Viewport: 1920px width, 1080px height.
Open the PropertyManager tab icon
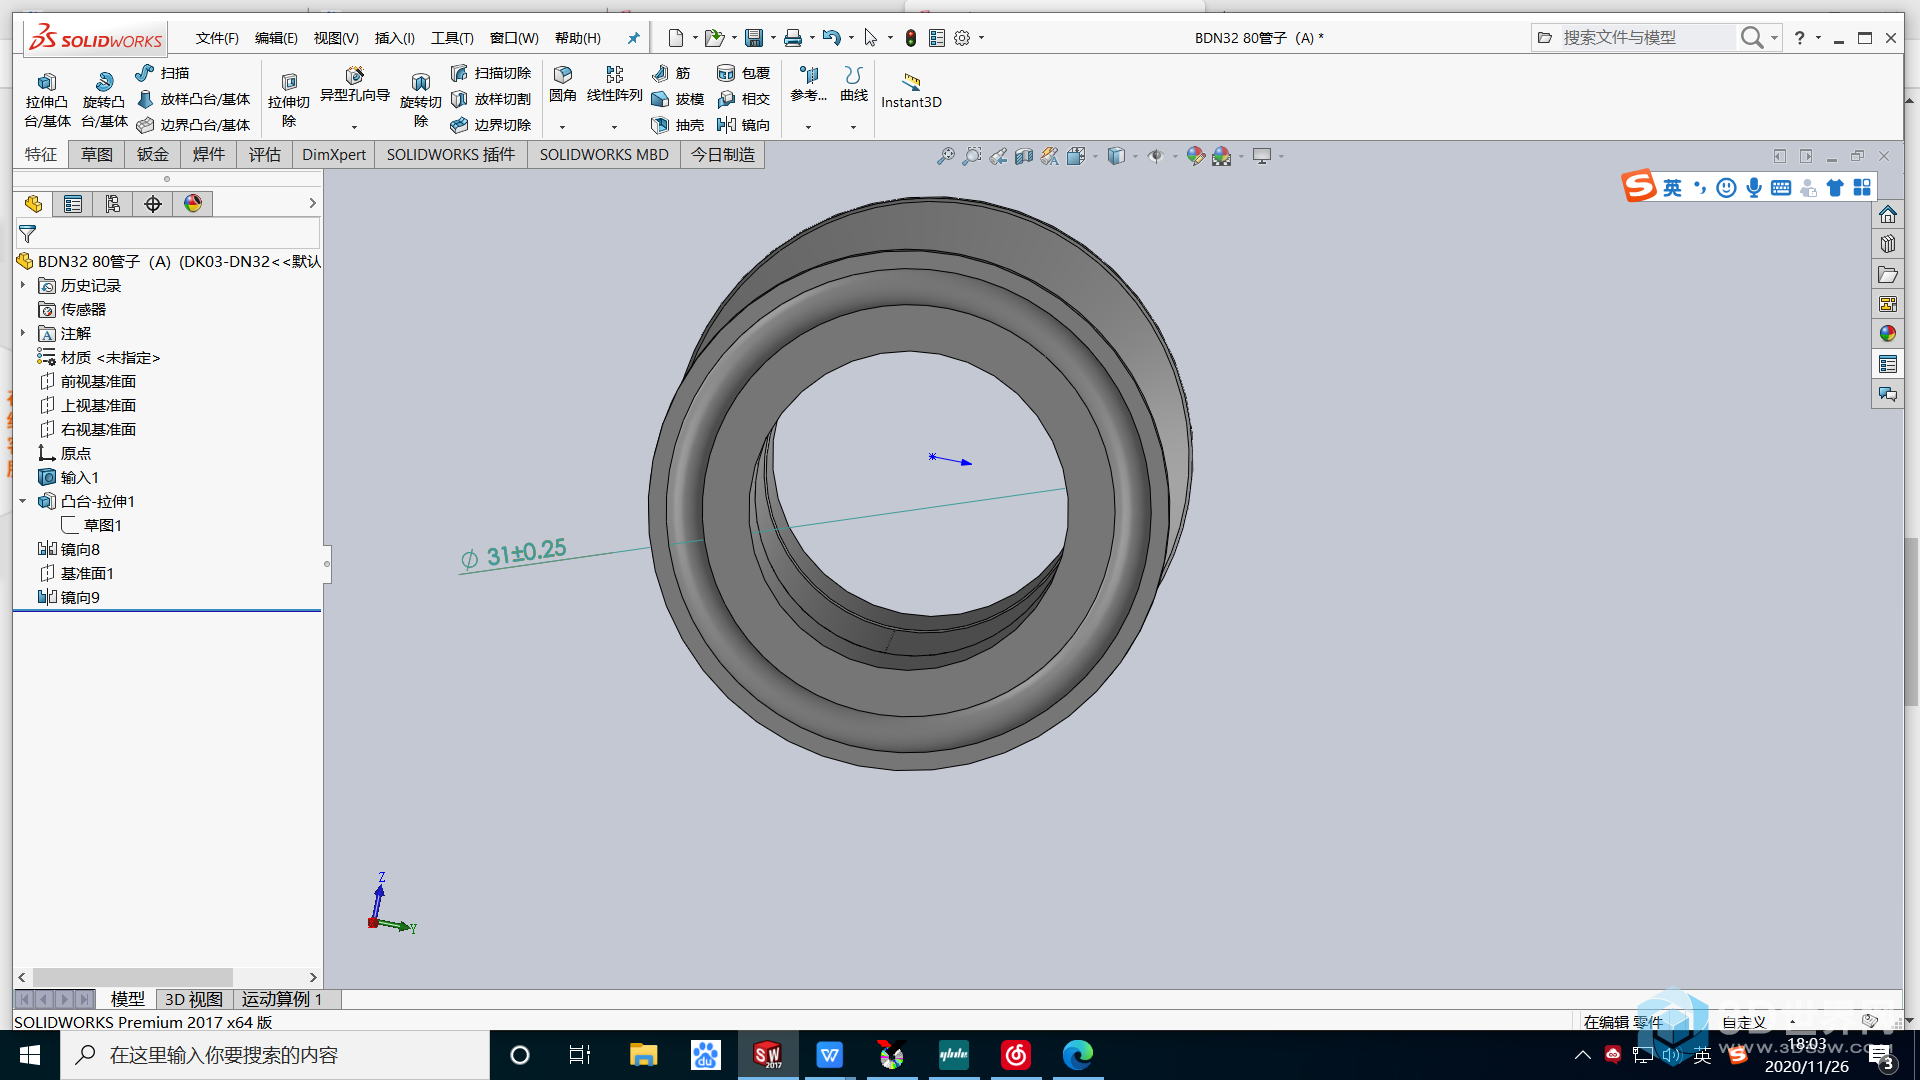coord(73,204)
